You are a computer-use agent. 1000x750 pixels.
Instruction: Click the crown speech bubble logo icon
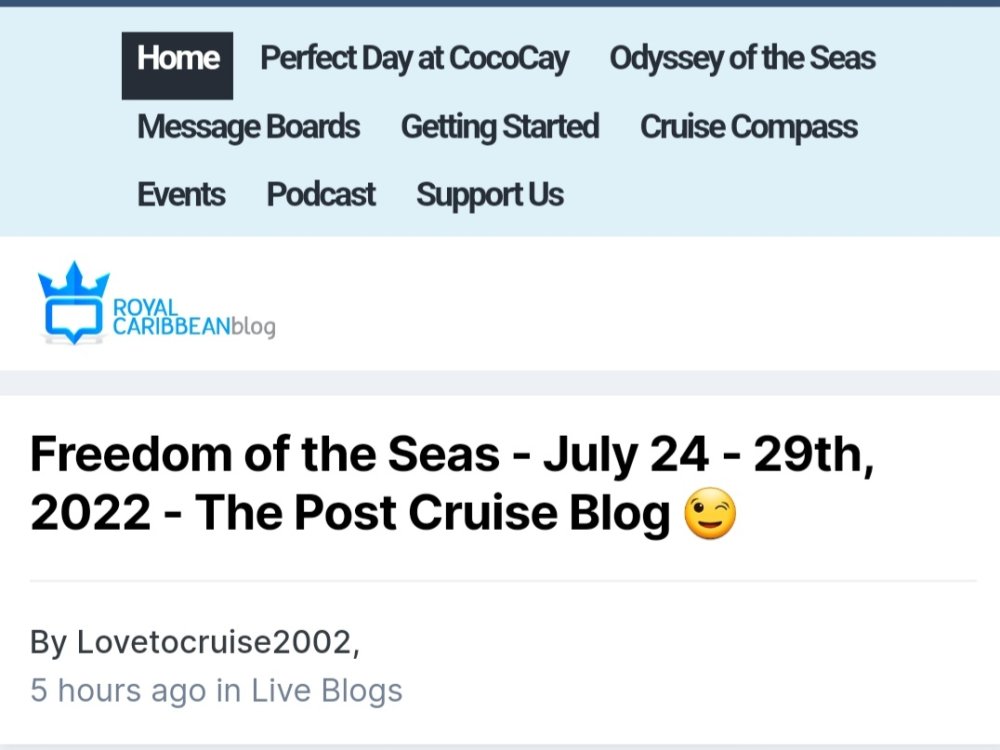click(73, 303)
